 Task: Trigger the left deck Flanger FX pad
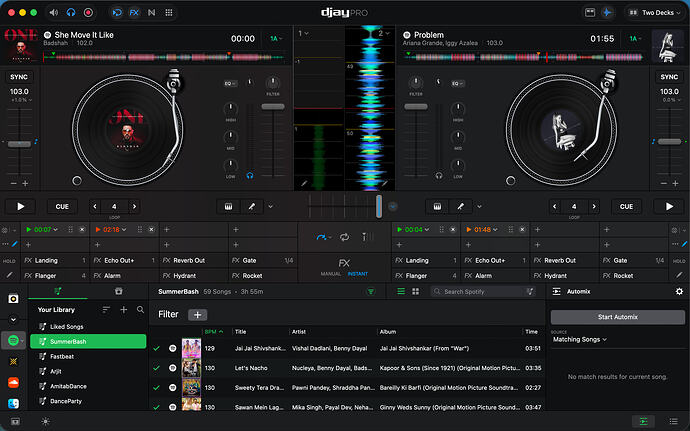(55, 276)
